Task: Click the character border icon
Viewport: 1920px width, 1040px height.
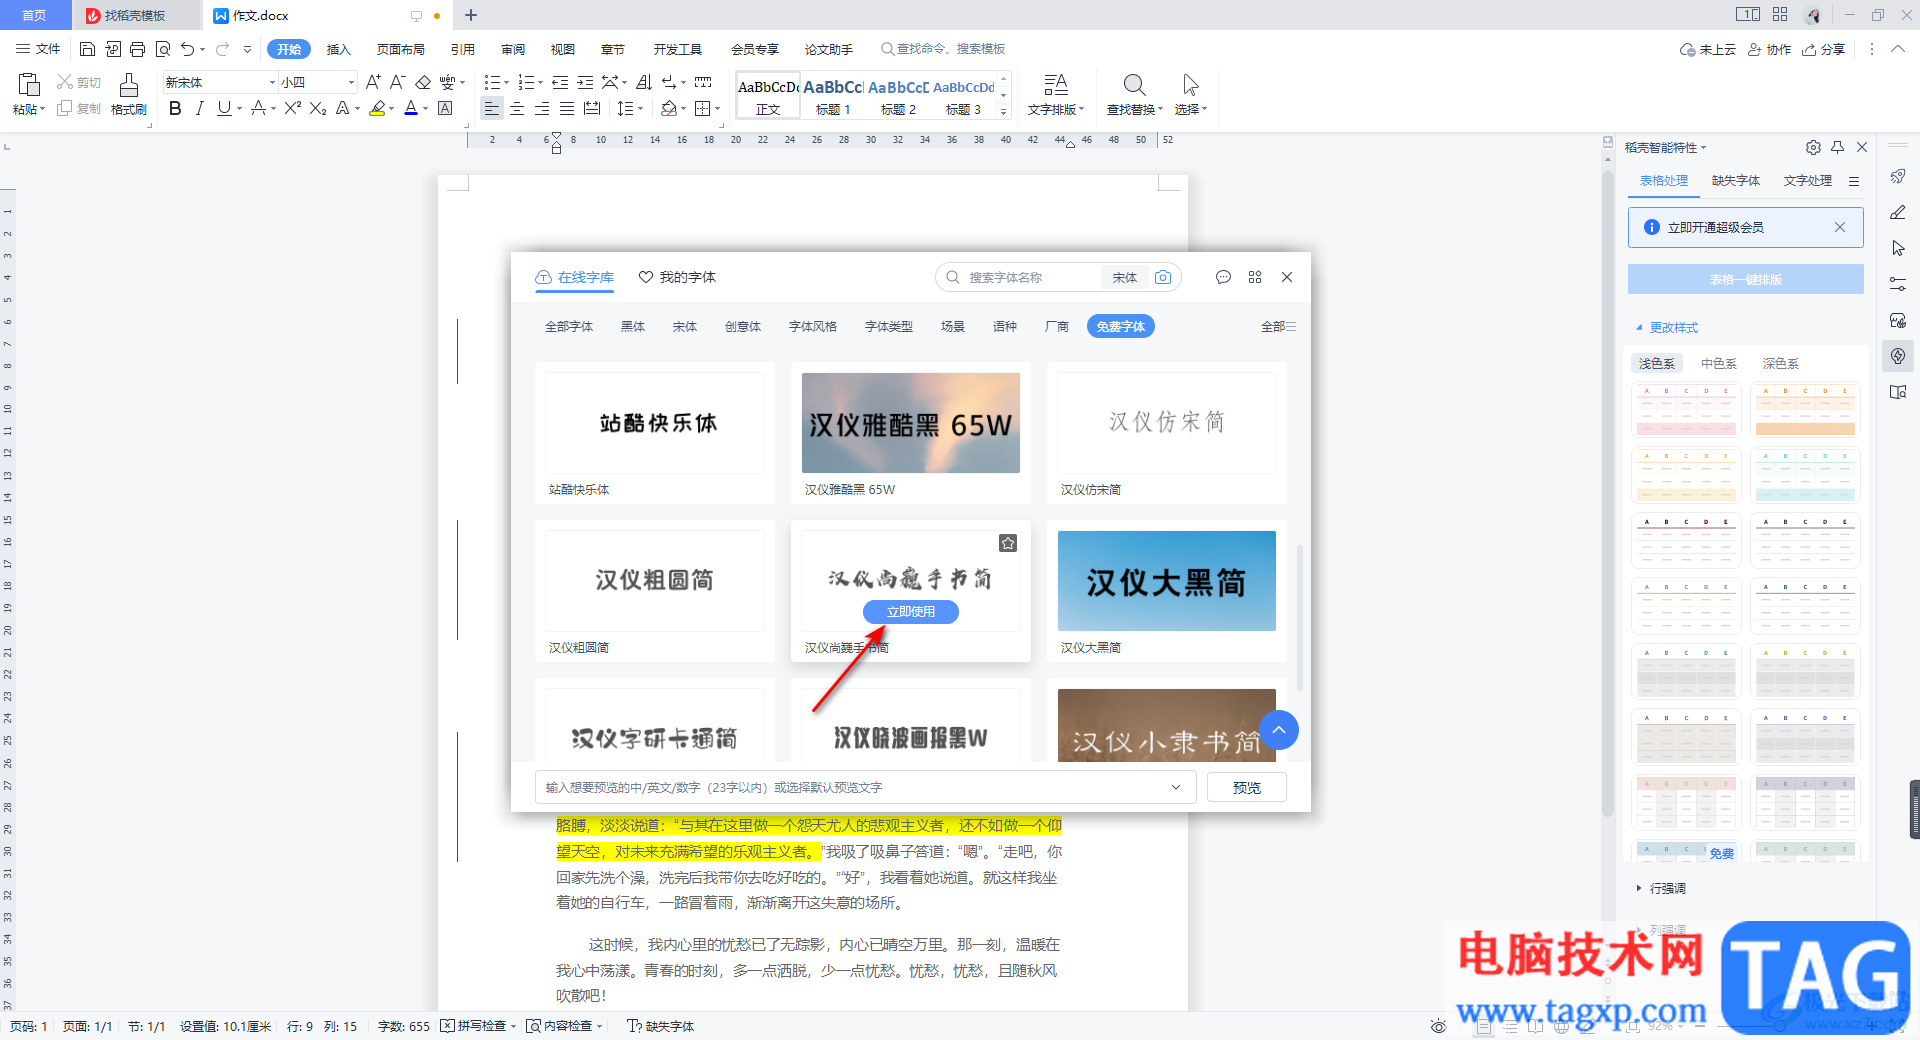Action: click(446, 108)
